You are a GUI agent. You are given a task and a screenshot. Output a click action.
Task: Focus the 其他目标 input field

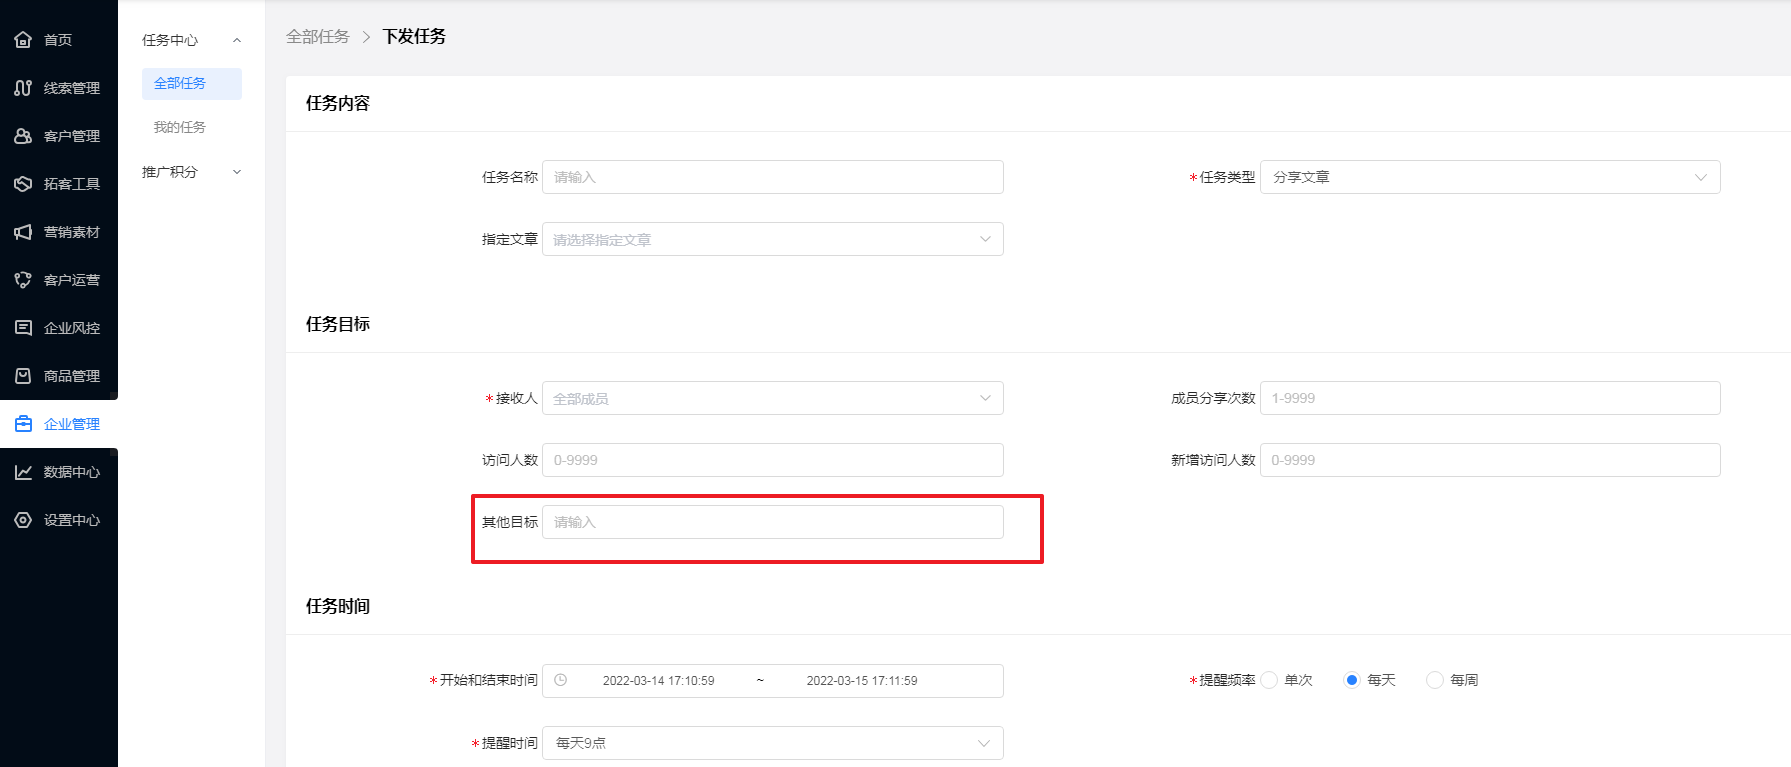773,522
